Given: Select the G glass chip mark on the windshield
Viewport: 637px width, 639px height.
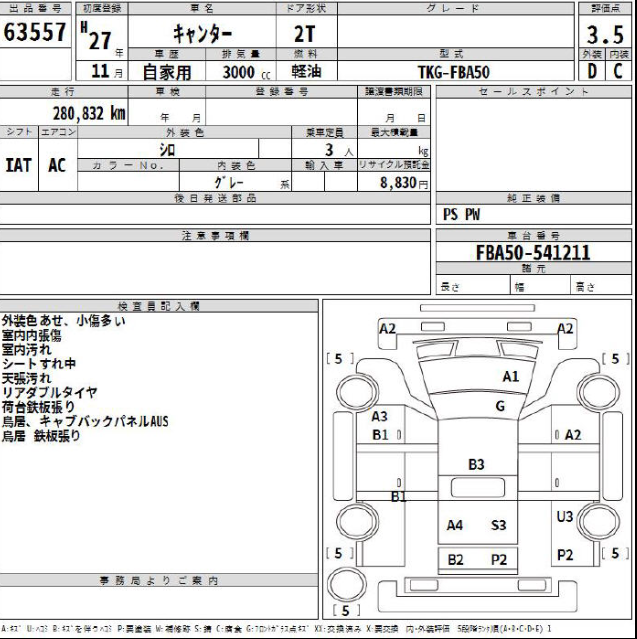Looking at the screenshot, I should (x=499, y=406).
